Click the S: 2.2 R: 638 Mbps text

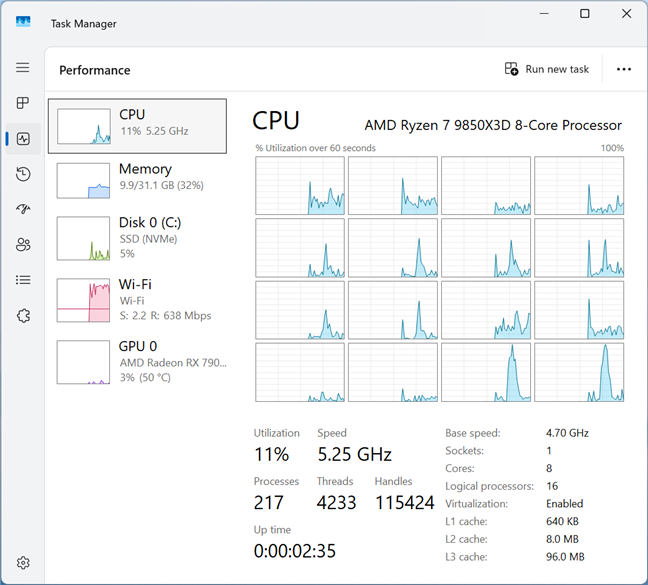pyautogui.click(x=165, y=316)
